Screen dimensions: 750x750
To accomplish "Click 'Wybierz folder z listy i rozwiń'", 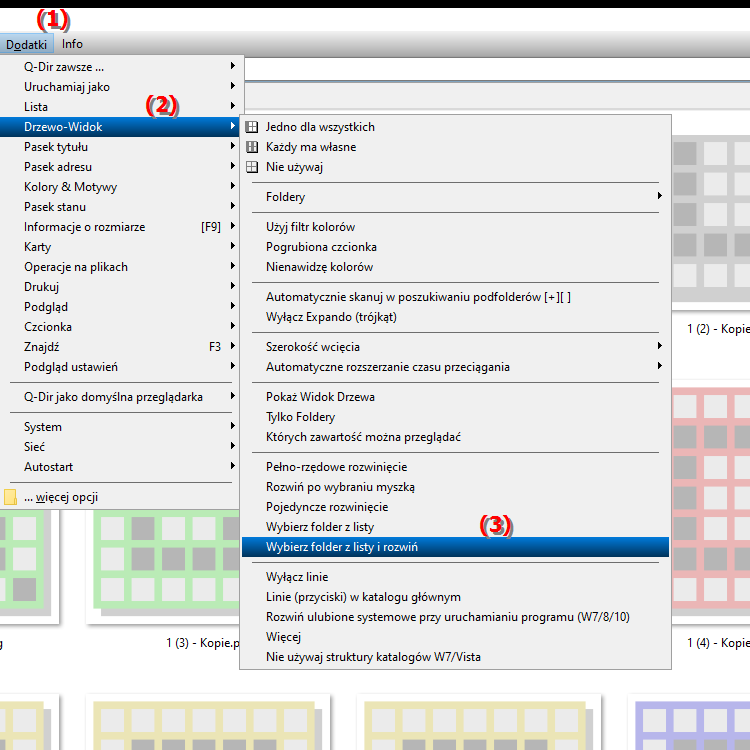I will (455, 547).
